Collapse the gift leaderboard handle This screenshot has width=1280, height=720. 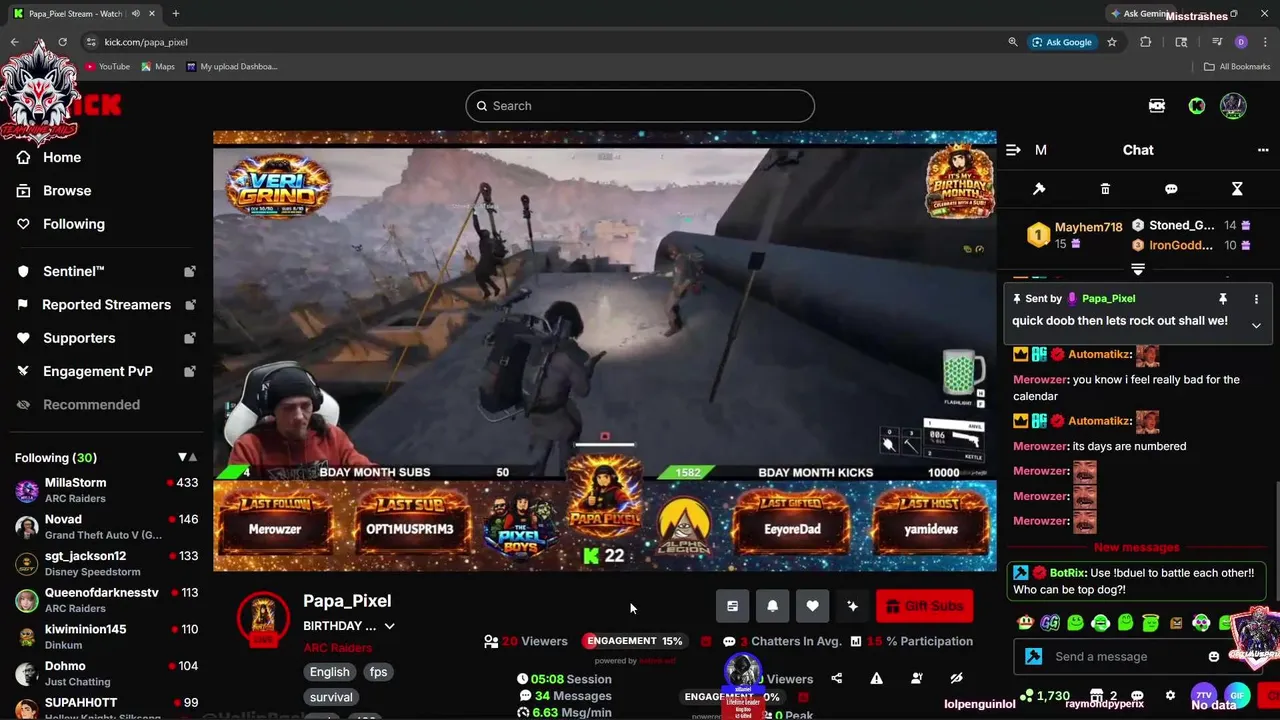pyautogui.click(x=1138, y=269)
